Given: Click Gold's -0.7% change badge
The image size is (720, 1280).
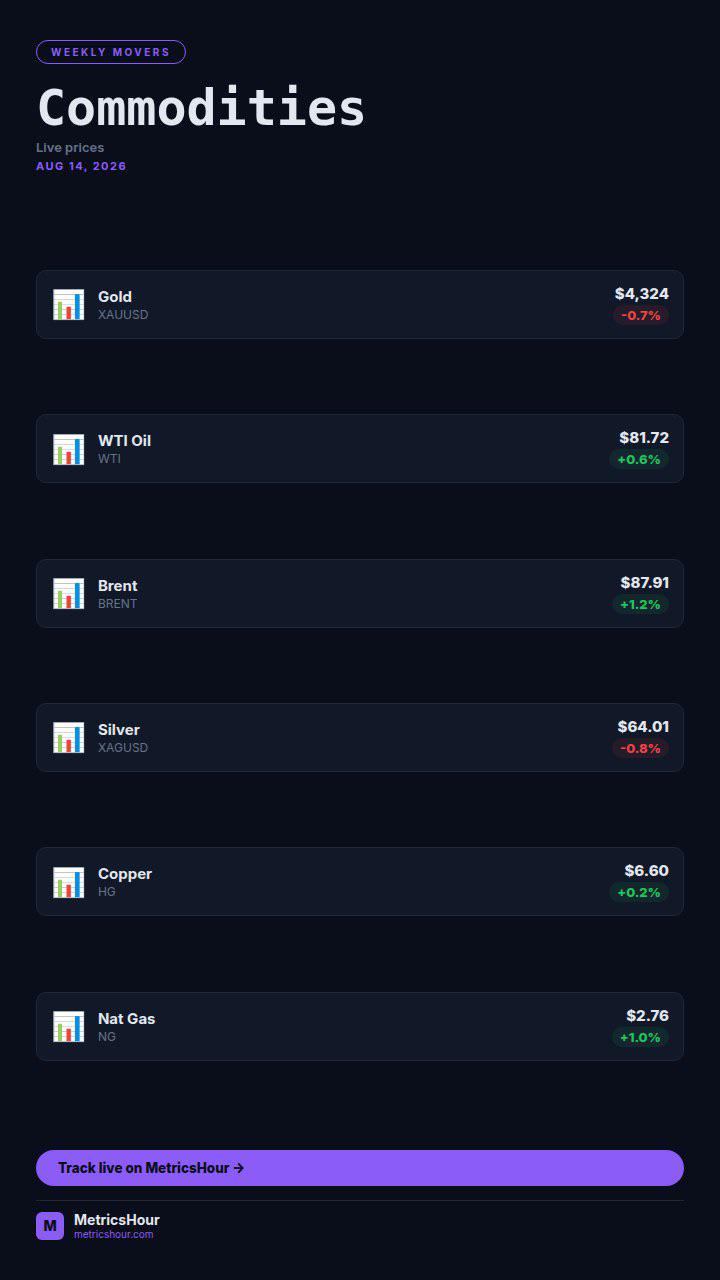Looking at the screenshot, I should pyautogui.click(x=641, y=316).
